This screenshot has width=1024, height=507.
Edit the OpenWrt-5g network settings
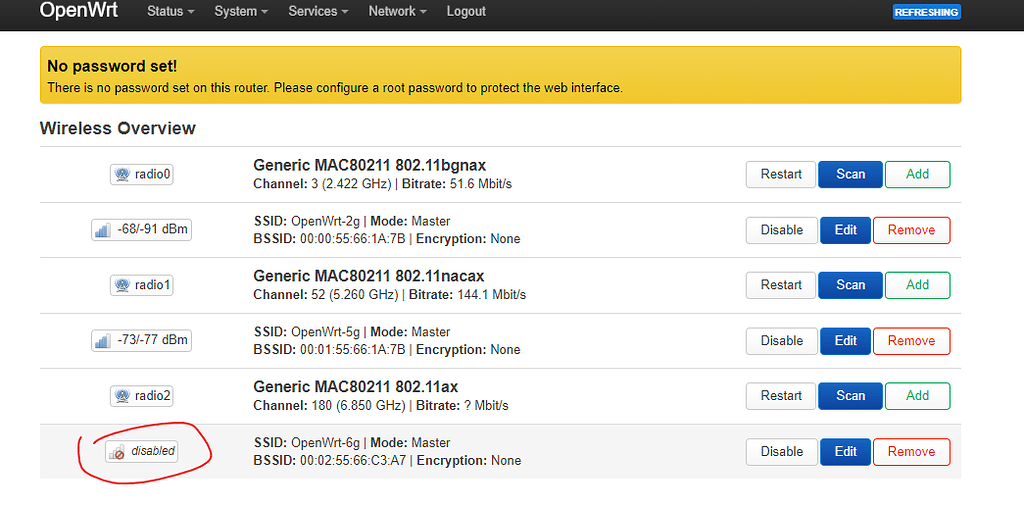(x=845, y=341)
